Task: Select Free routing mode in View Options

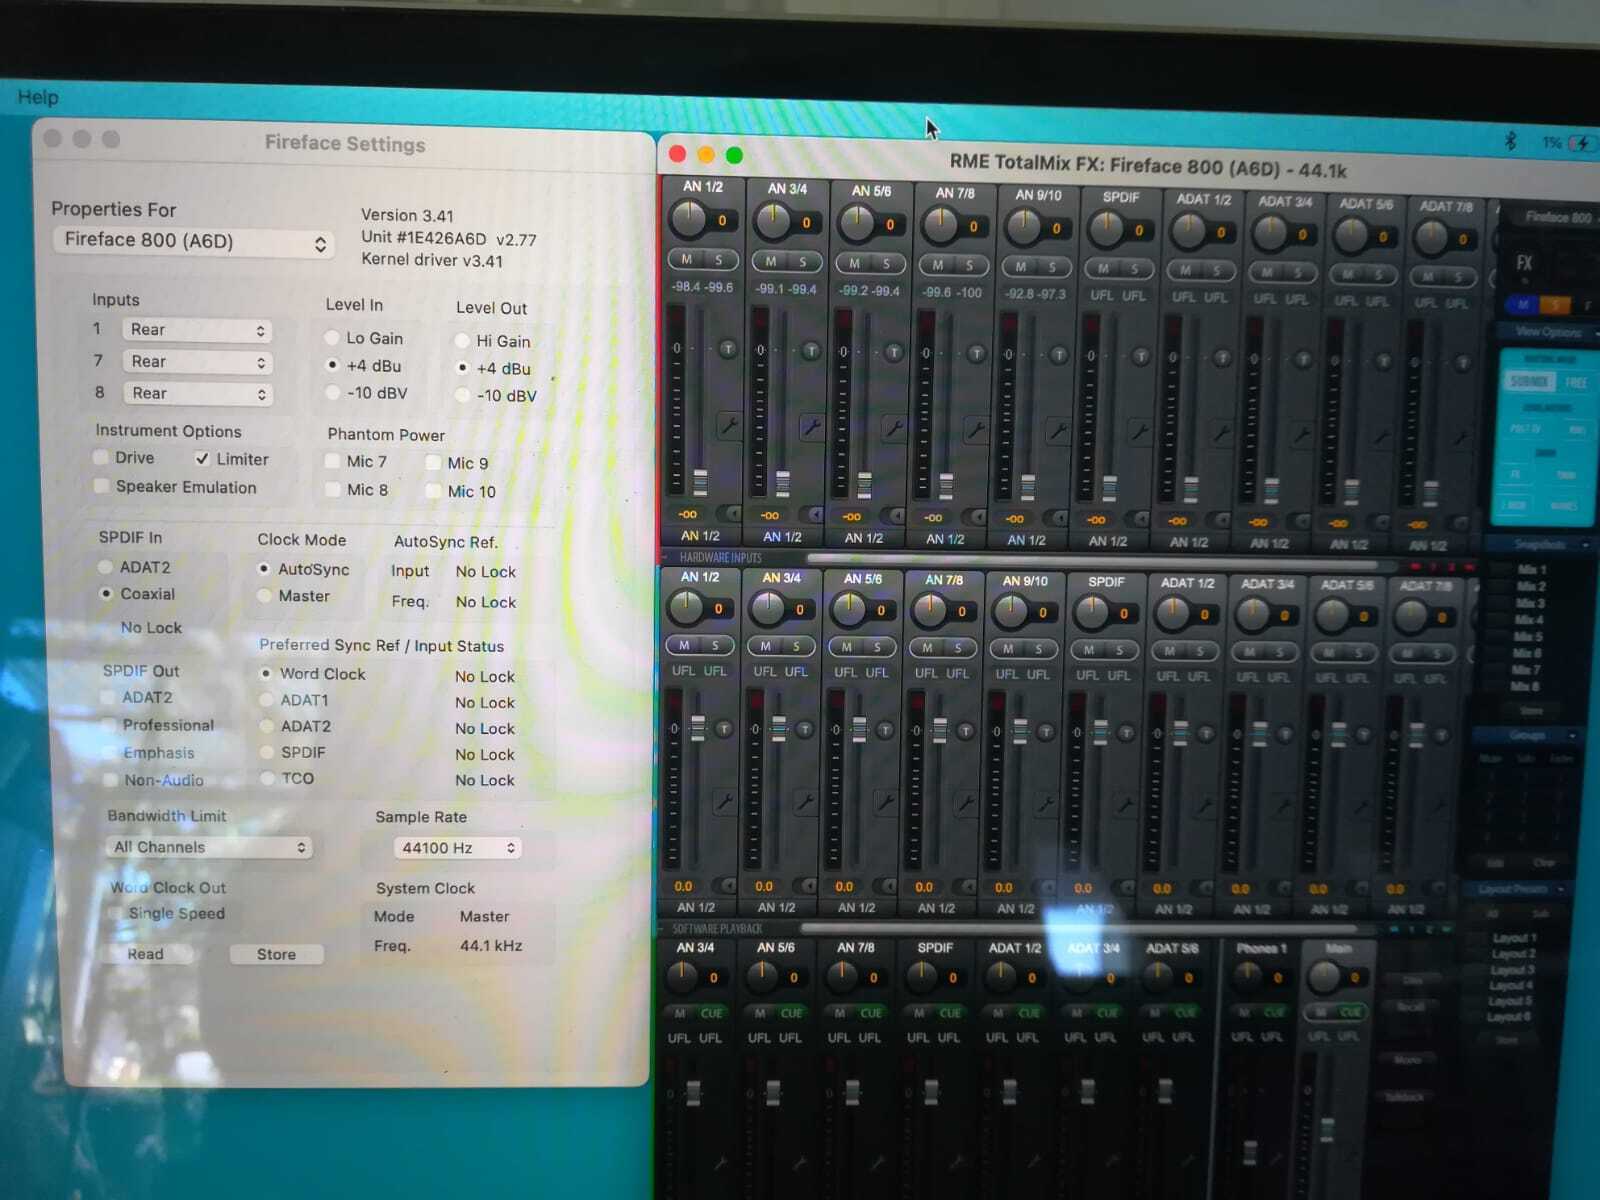Action: point(1575,383)
